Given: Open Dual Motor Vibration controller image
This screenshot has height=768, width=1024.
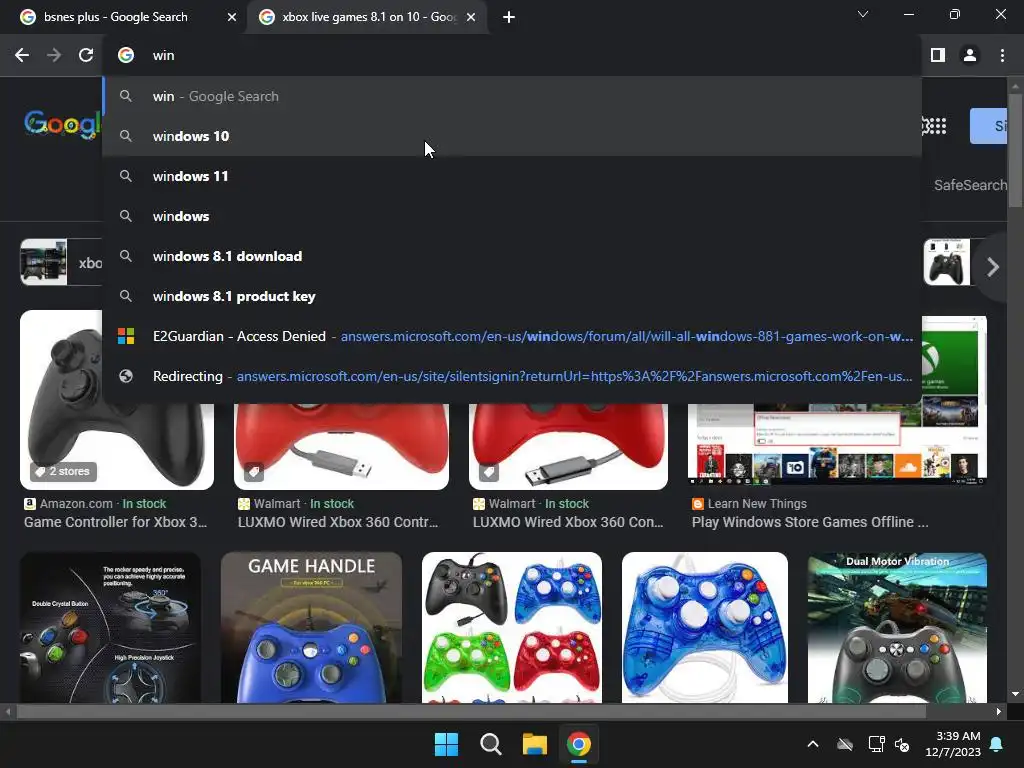Looking at the screenshot, I should [897, 628].
